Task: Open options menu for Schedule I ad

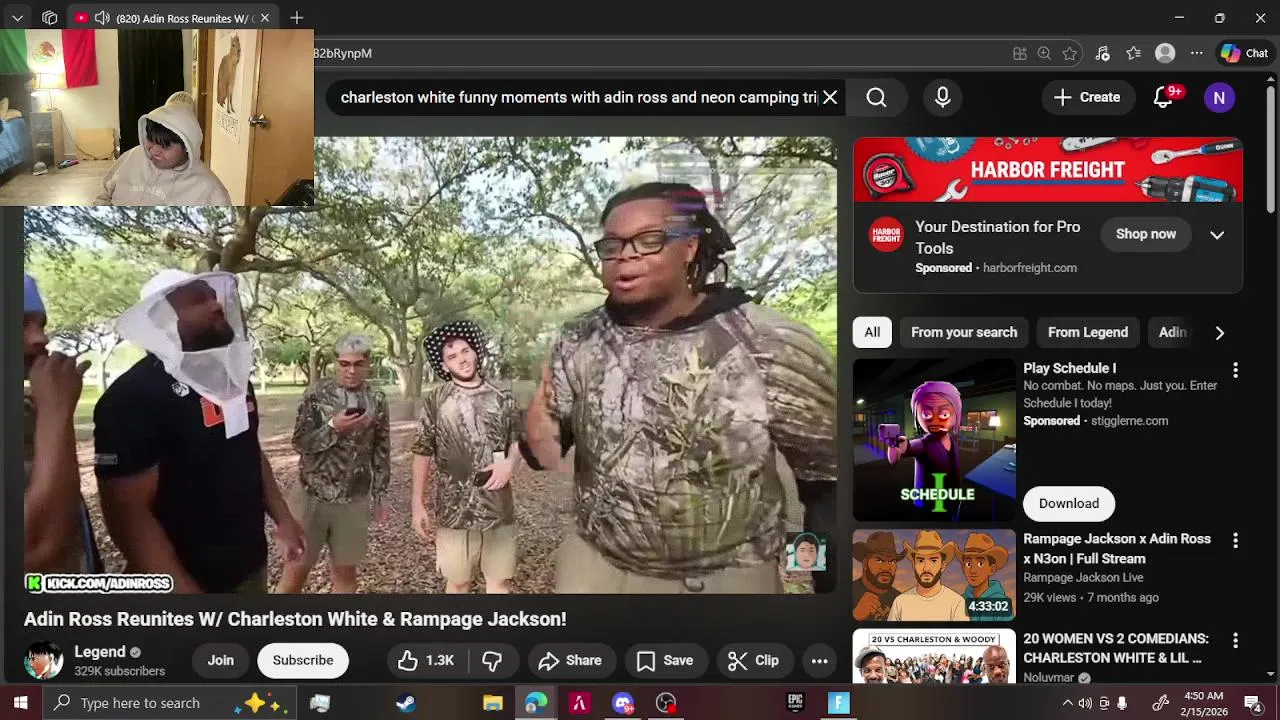Action: (1235, 370)
